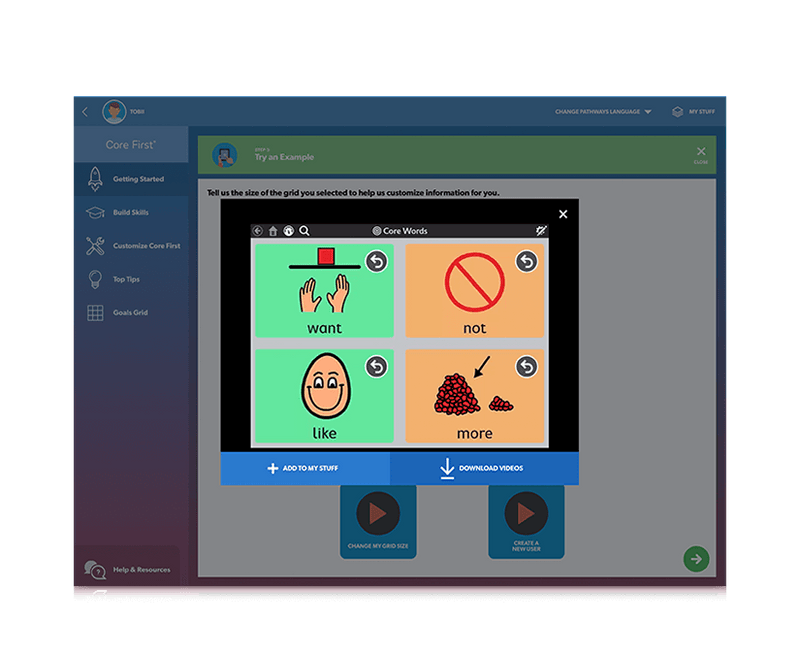This screenshot has height=655, width=800.
Task: Click the undo arrow on the 'not' tile
Action: [x=527, y=262]
